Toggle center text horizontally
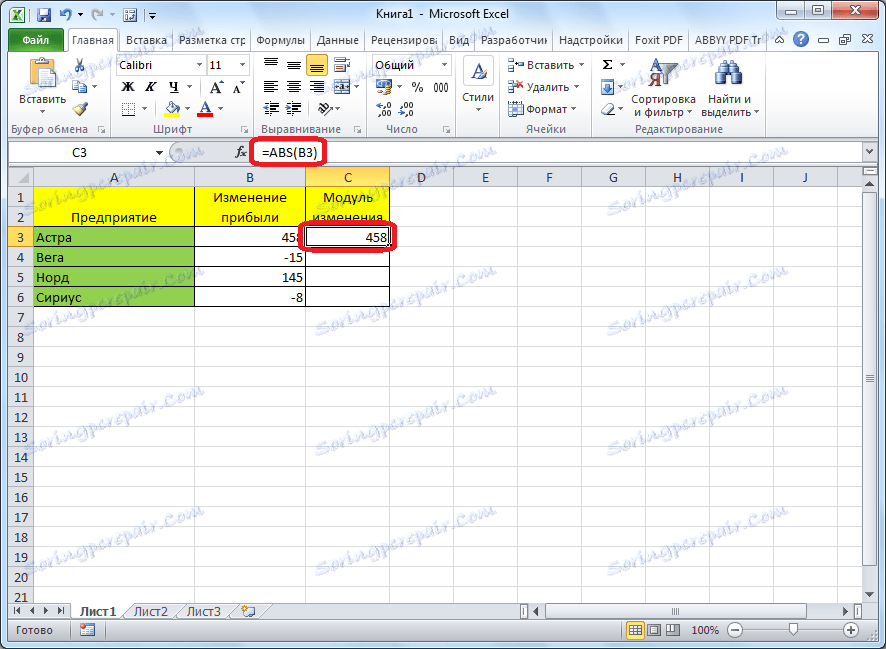The image size is (886, 649). [x=294, y=87]
